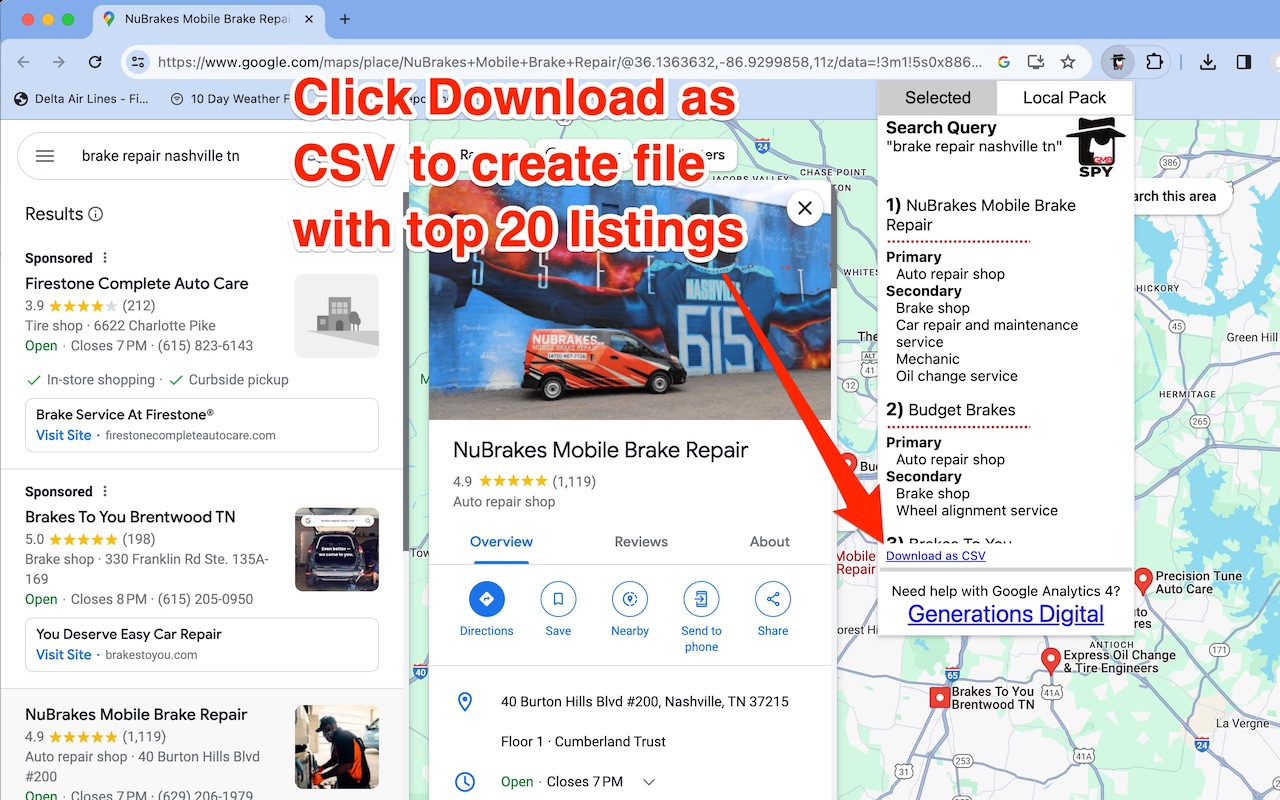The image size is (1280, 800).
Task: Click the Download as CSV link
Action: 936,555
